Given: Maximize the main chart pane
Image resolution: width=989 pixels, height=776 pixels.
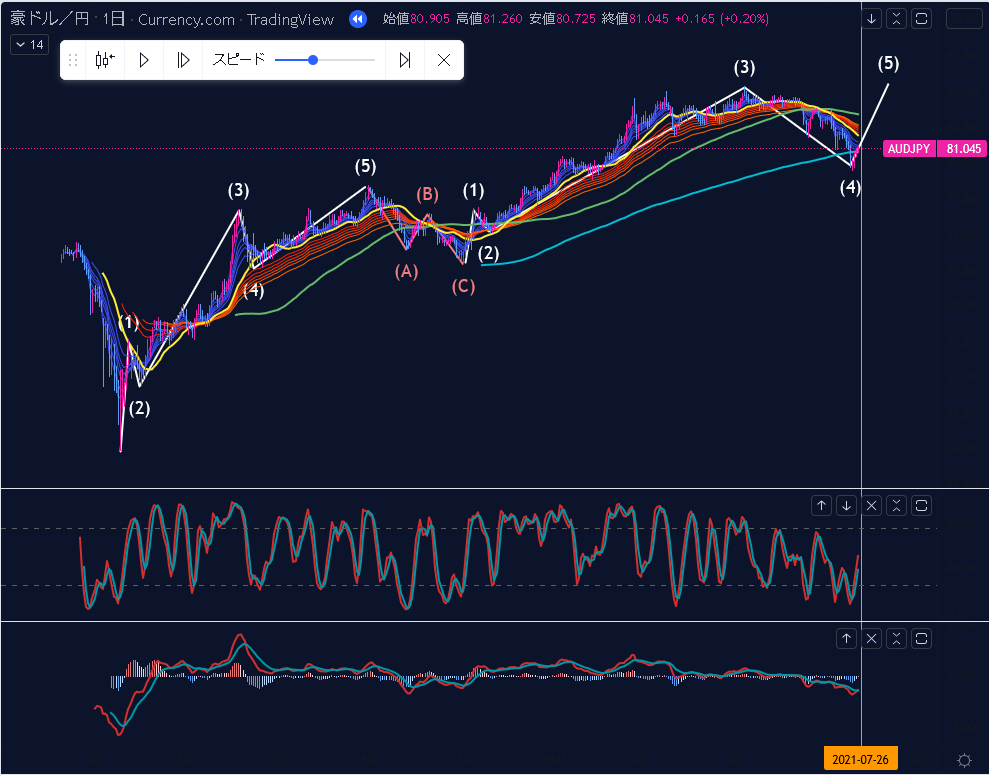Looking at the screenshot, I should click(x=922, y=19).
